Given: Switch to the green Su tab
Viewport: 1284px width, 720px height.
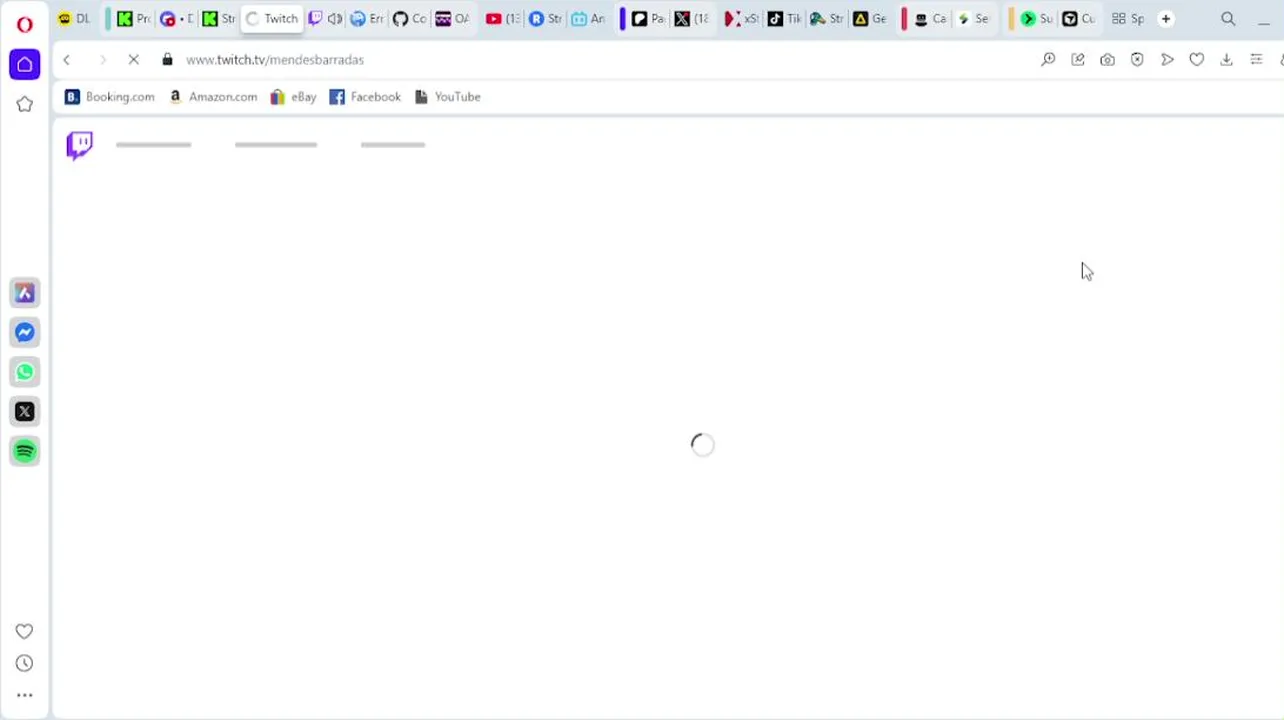Looking at the screenshot, I should pos(1036,19).
